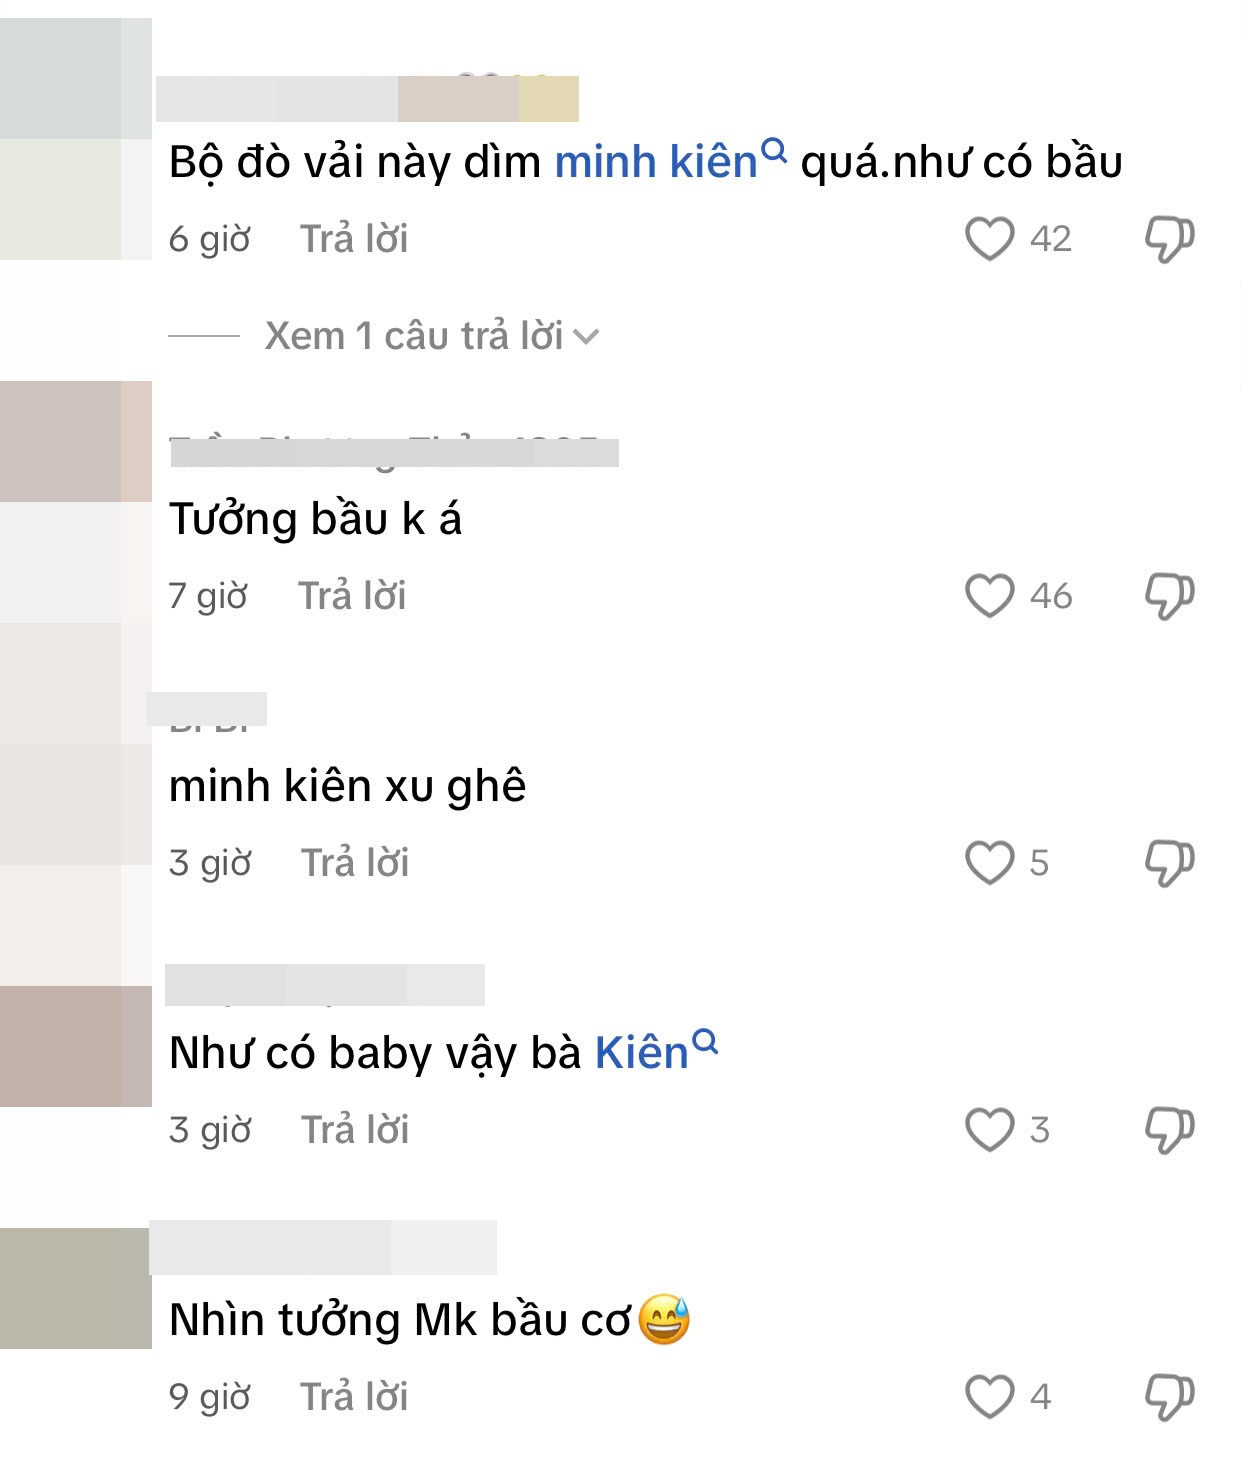The image size is (1242, 1470).
Task: Dislike the comment with 42 likes
Action: 1171,238
